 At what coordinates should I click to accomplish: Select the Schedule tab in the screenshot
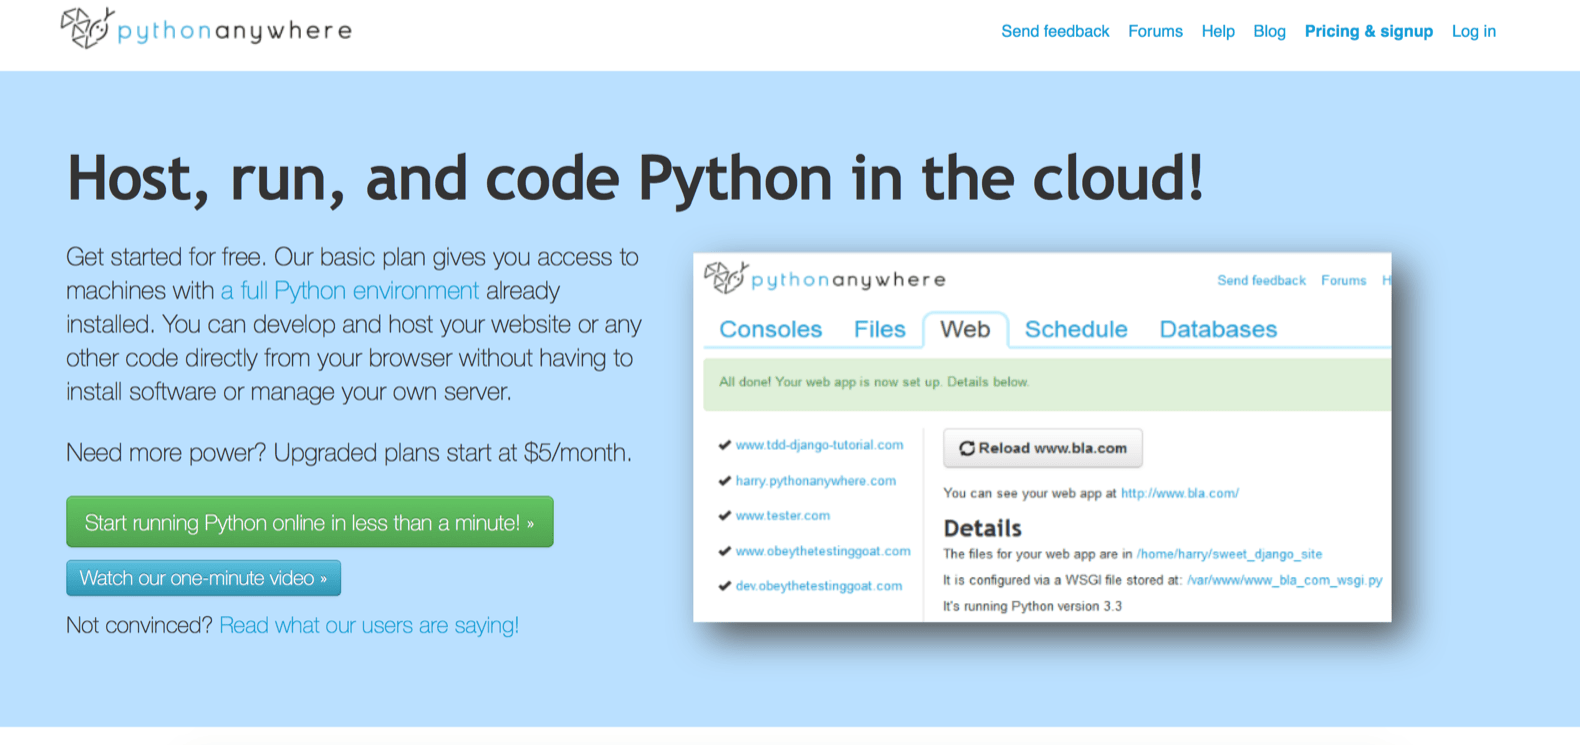pos(1076,329)
